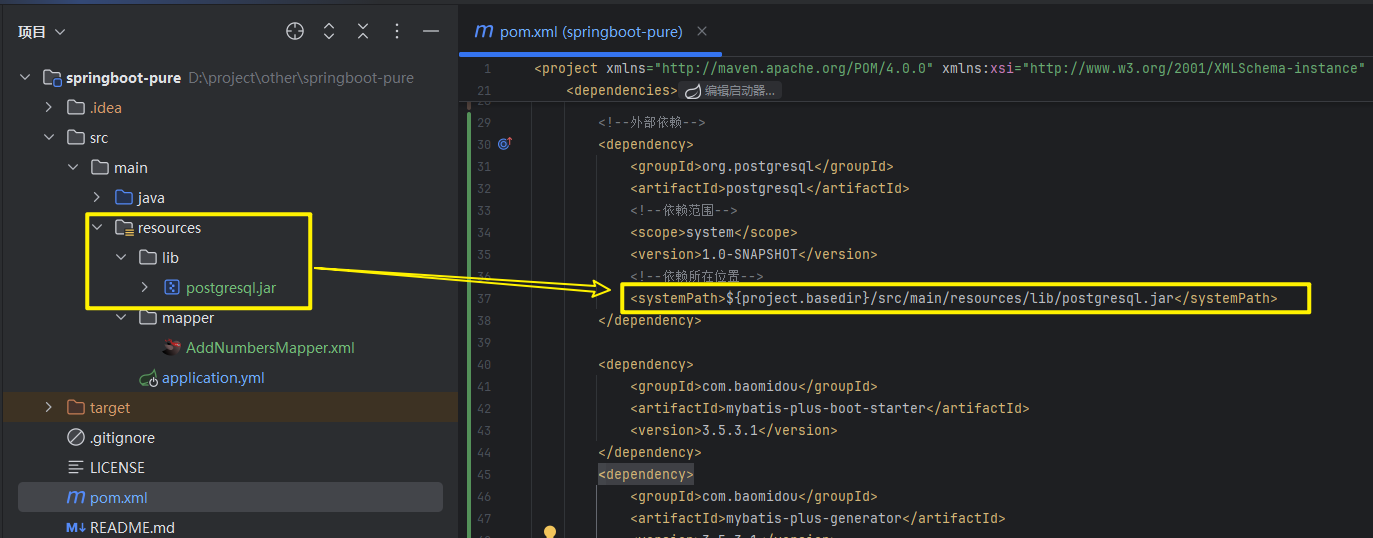The width and height of the screenshot is (1373, 538).
Task: Hide the project tool window with minimize icon
Action: [x=431, y=32]
